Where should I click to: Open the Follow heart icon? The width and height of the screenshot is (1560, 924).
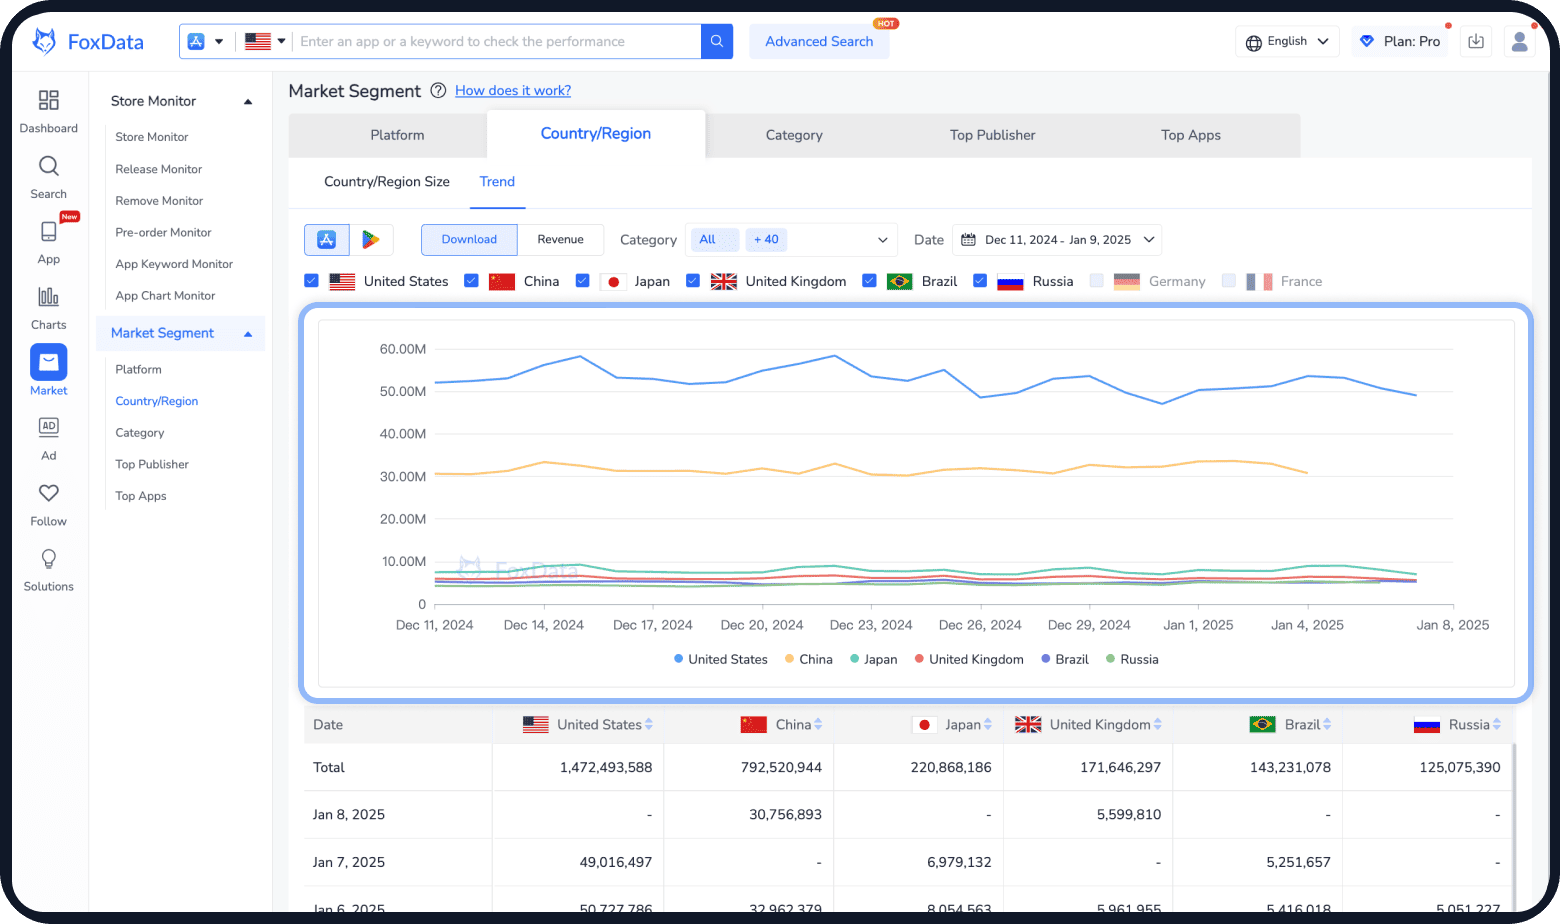[48, 493]
